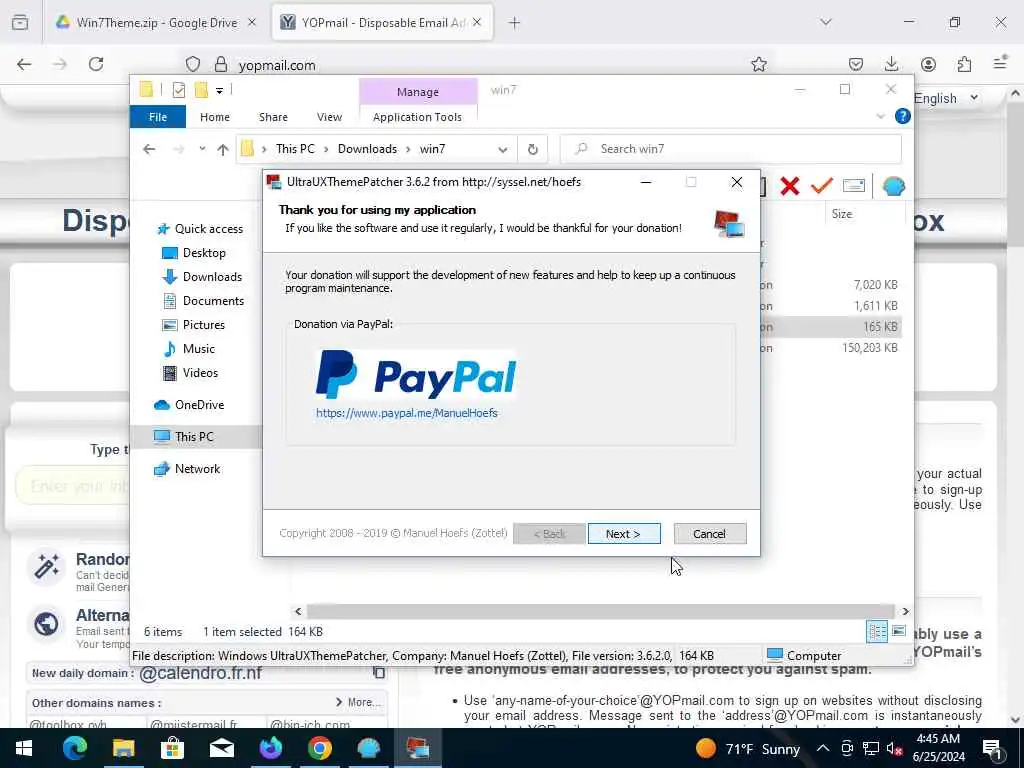Switch to the Win7Theme.zip Google Drive tab

[x=155, y=23]
